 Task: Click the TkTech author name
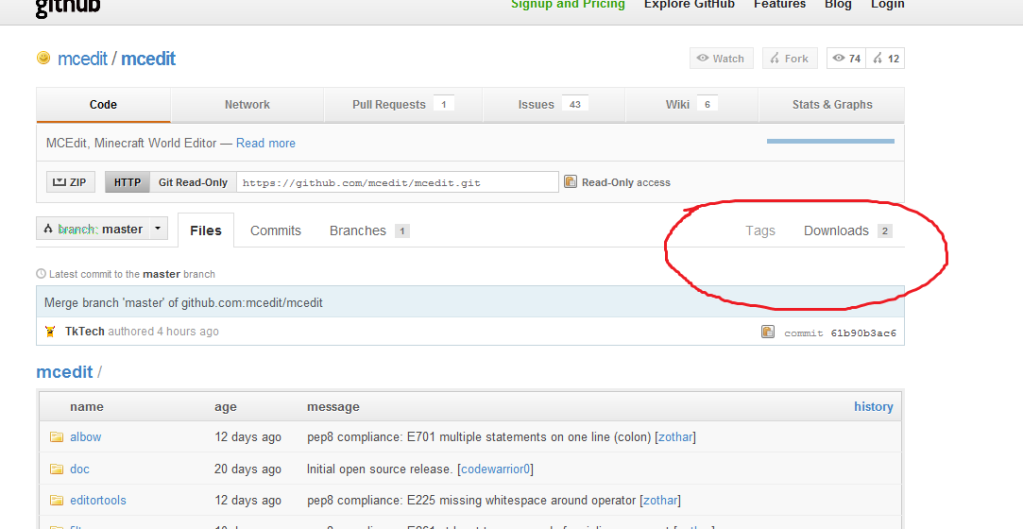(85, 331)
